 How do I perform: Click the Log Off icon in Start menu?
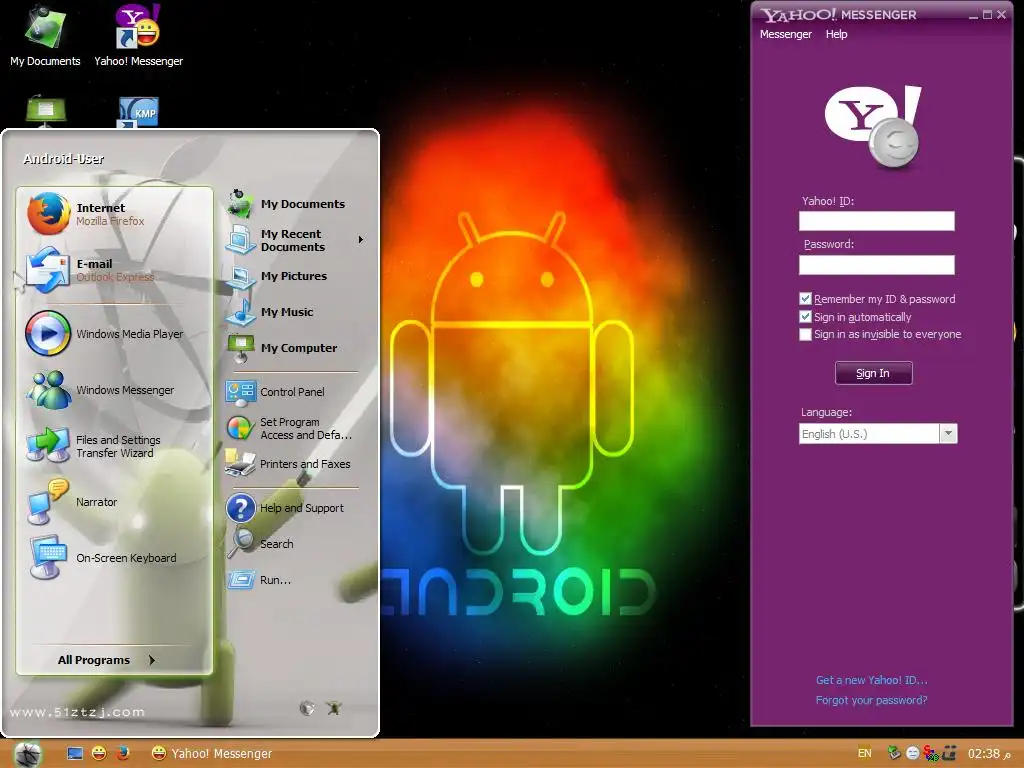coord(307,708)
